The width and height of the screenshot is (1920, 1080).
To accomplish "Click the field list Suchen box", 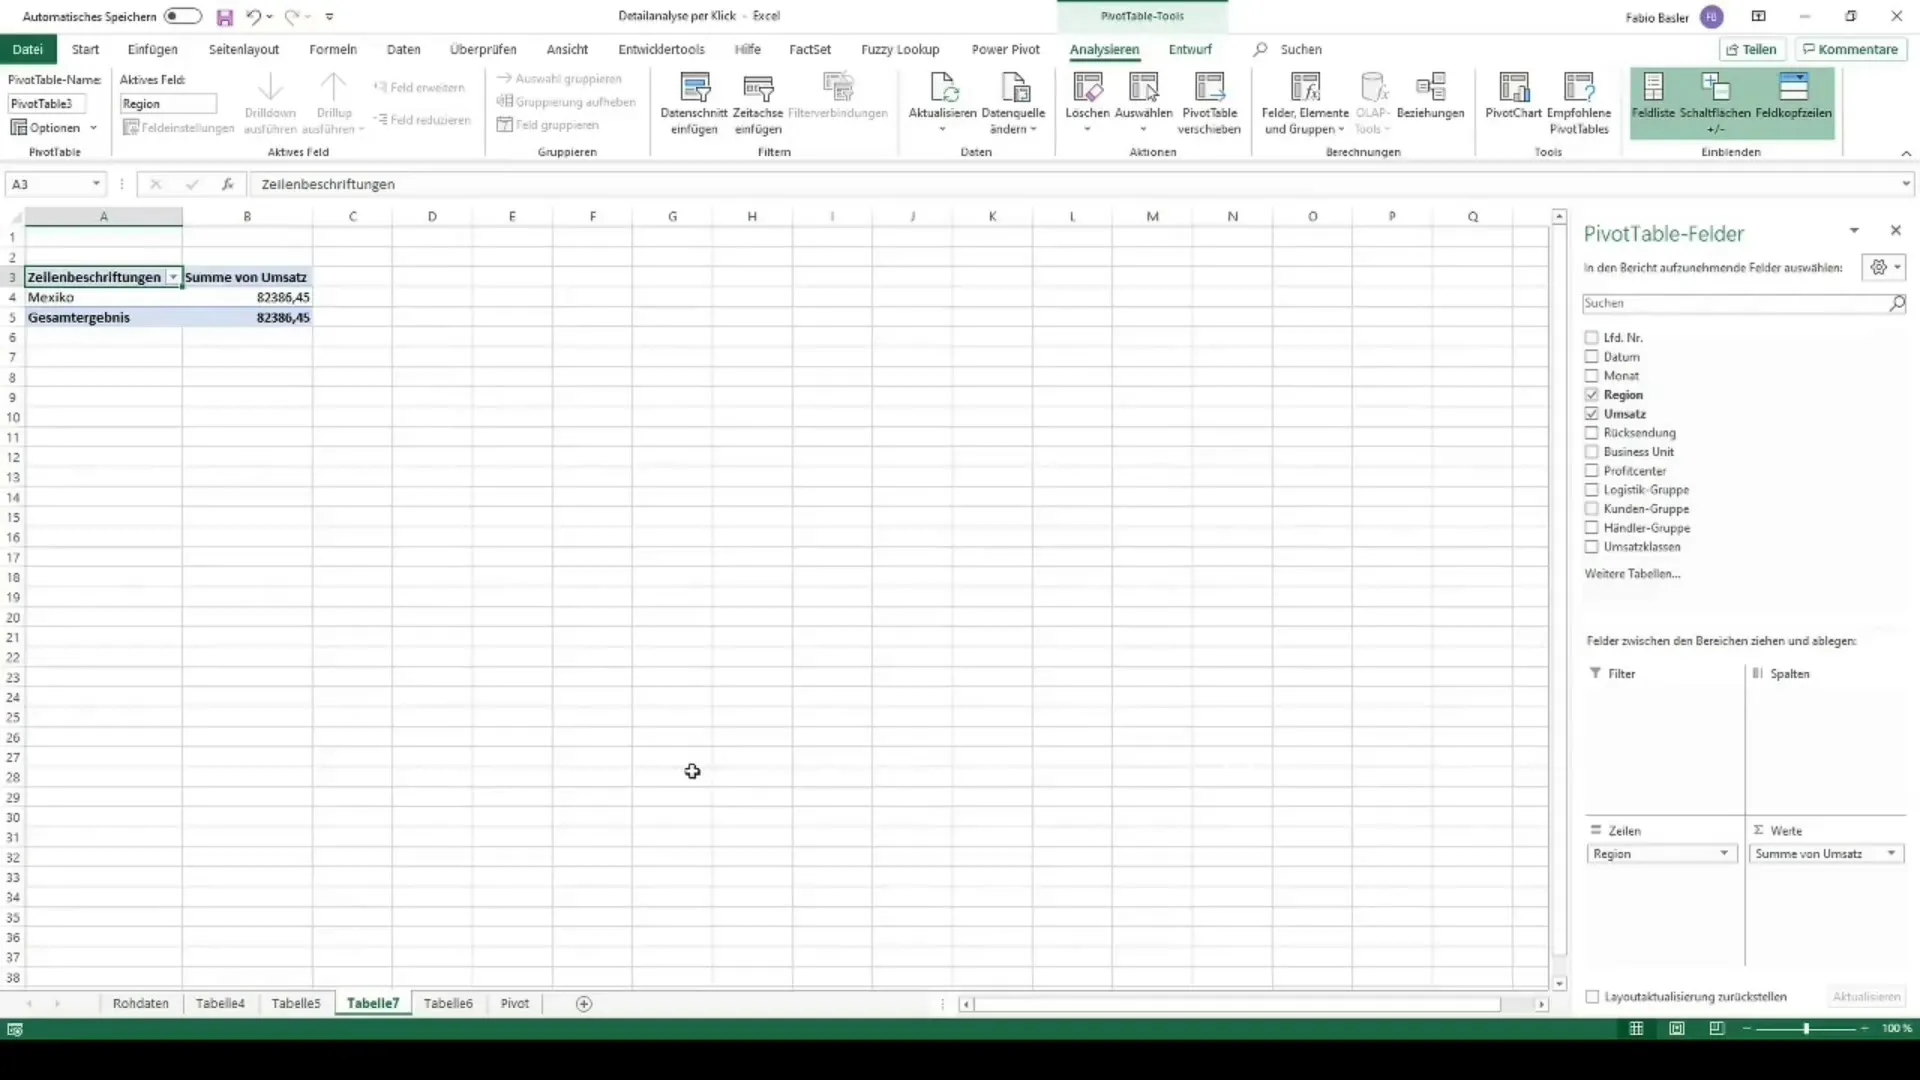I will coord(1735,303).
